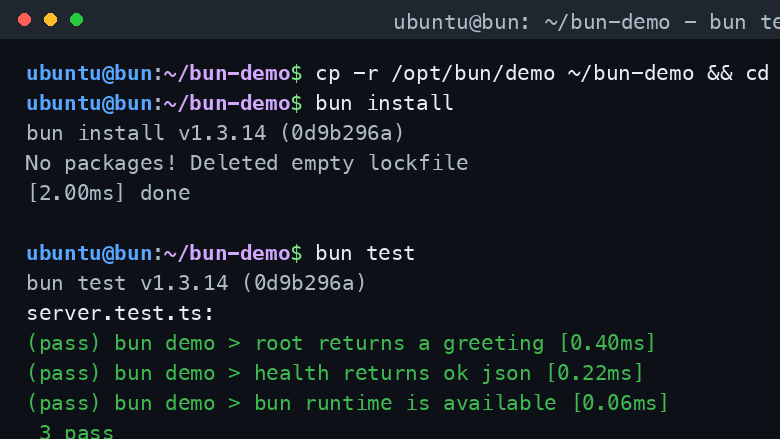Click the prompt on the cp command line

(x=164, y=74)
